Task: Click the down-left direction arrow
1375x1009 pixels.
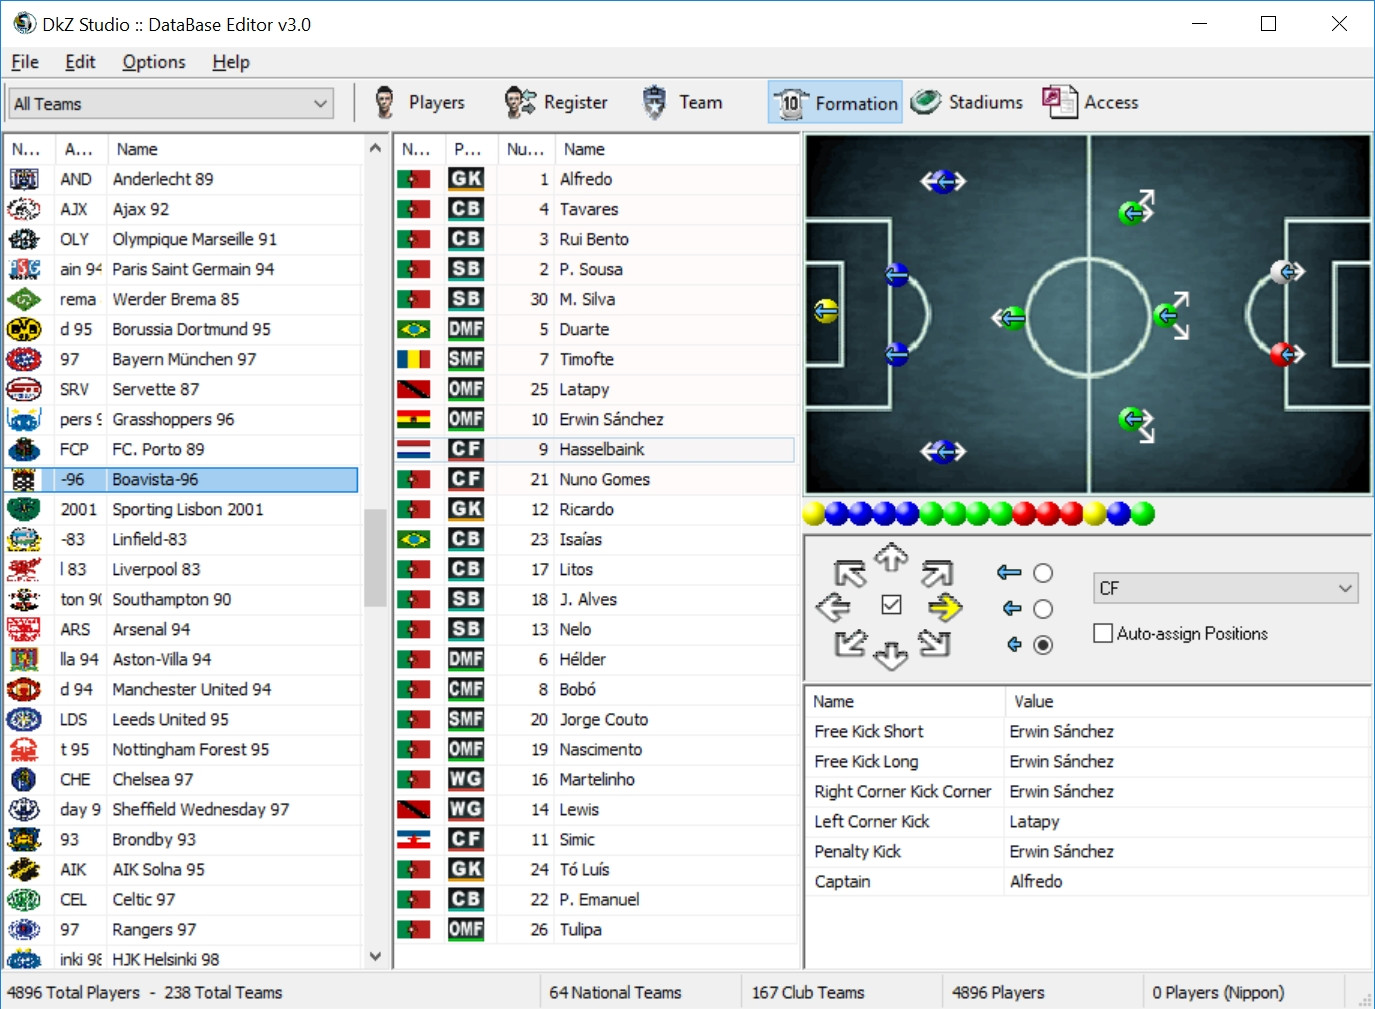Action: 850,643
